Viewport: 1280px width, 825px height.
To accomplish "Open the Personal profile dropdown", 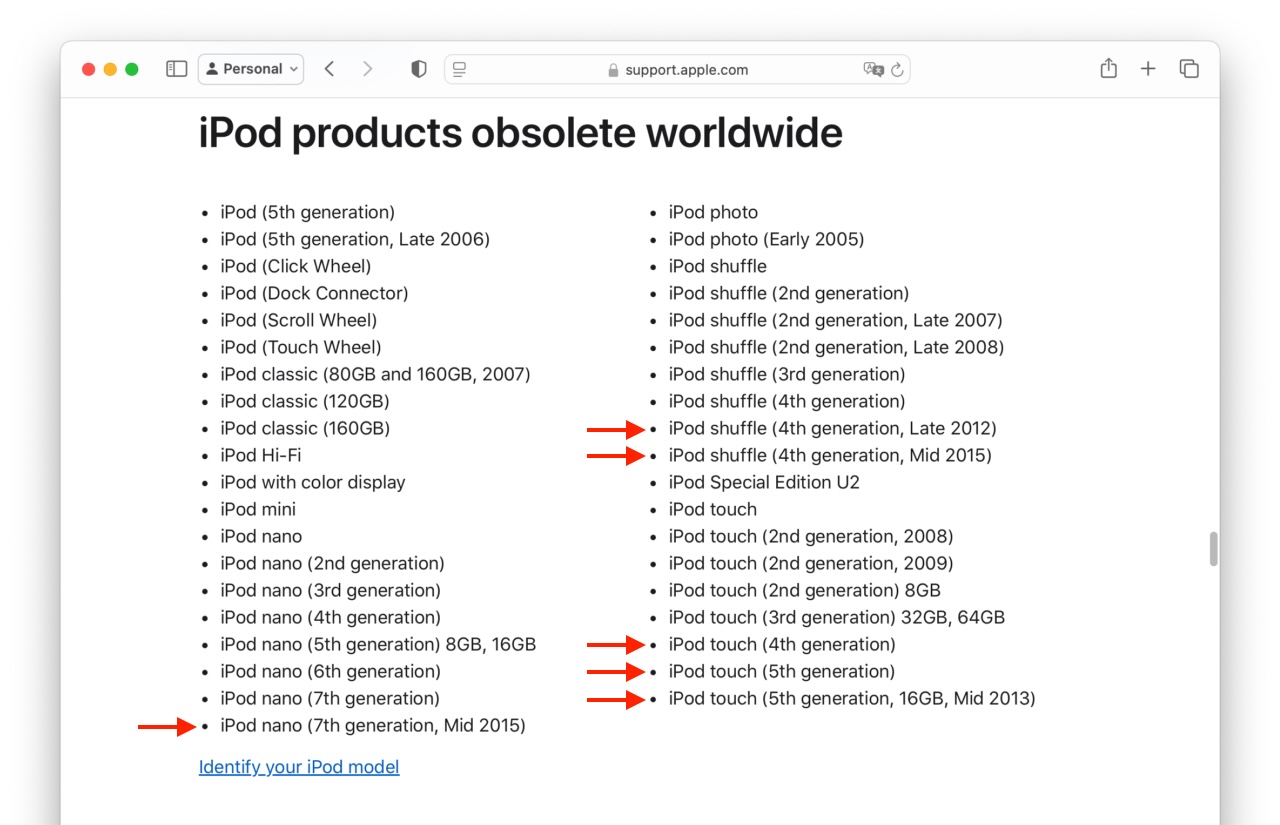I will [x=251, y=69].
